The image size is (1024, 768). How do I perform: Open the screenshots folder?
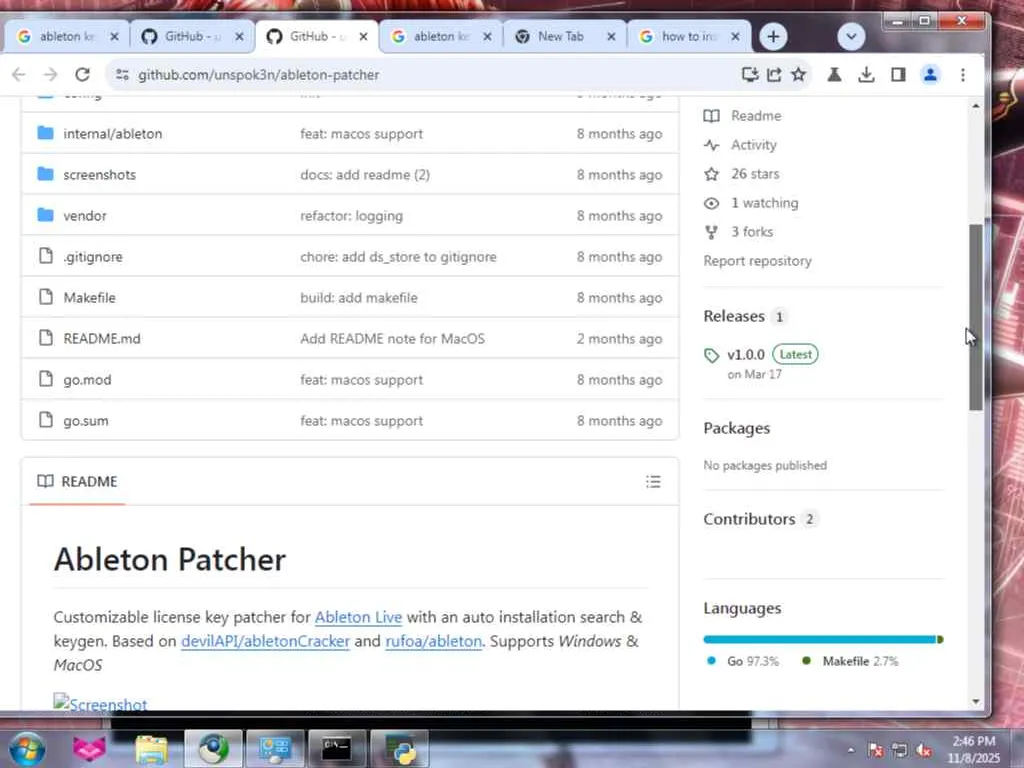click(x=99, y=175)
